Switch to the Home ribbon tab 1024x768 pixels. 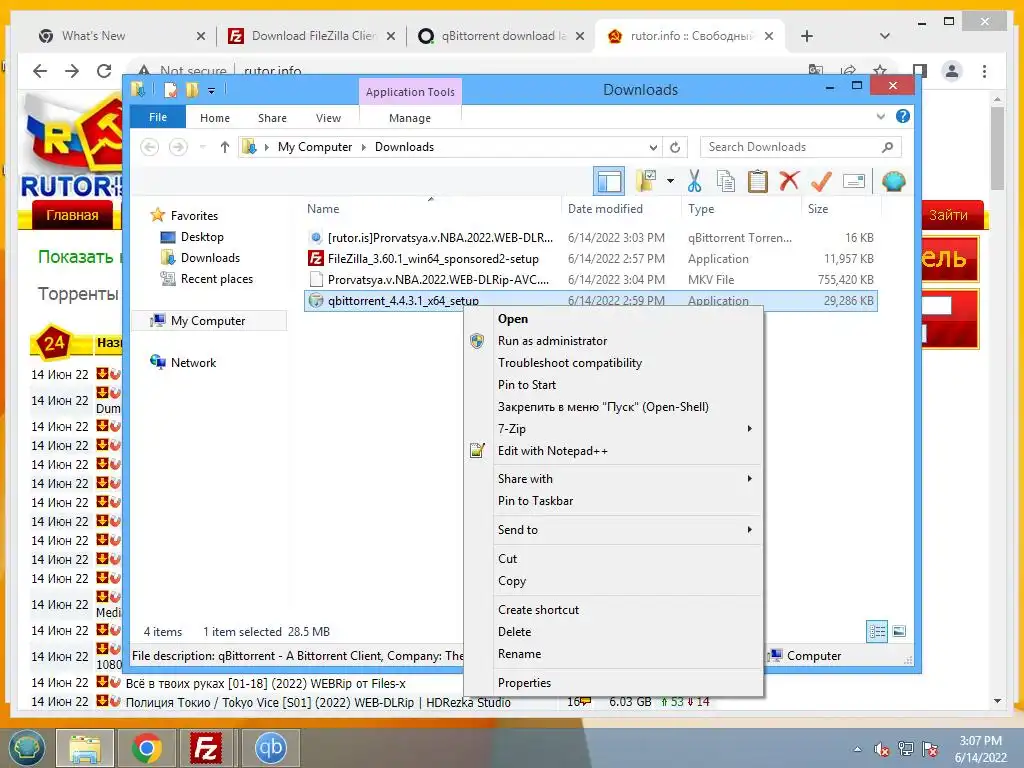coord(215,118)
